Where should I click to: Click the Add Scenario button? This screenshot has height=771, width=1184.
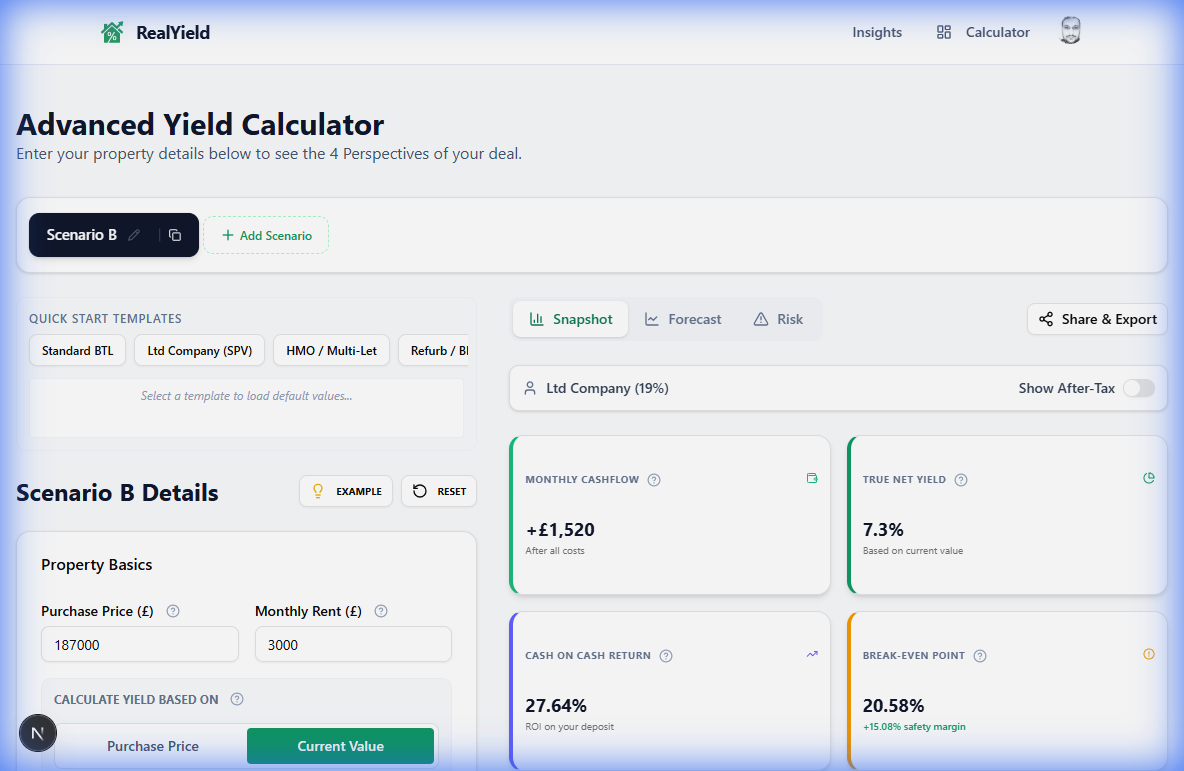tap(266, 235)
